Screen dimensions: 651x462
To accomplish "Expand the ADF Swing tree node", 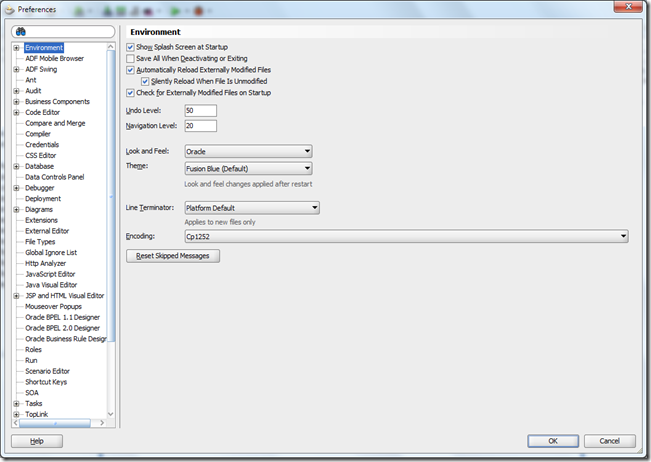I will 16,69.
